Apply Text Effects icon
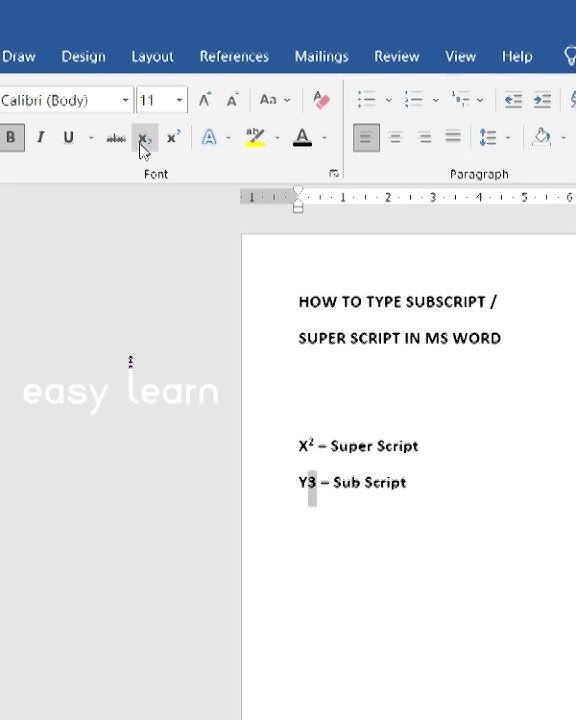The image size is (576, 720). 209,137
